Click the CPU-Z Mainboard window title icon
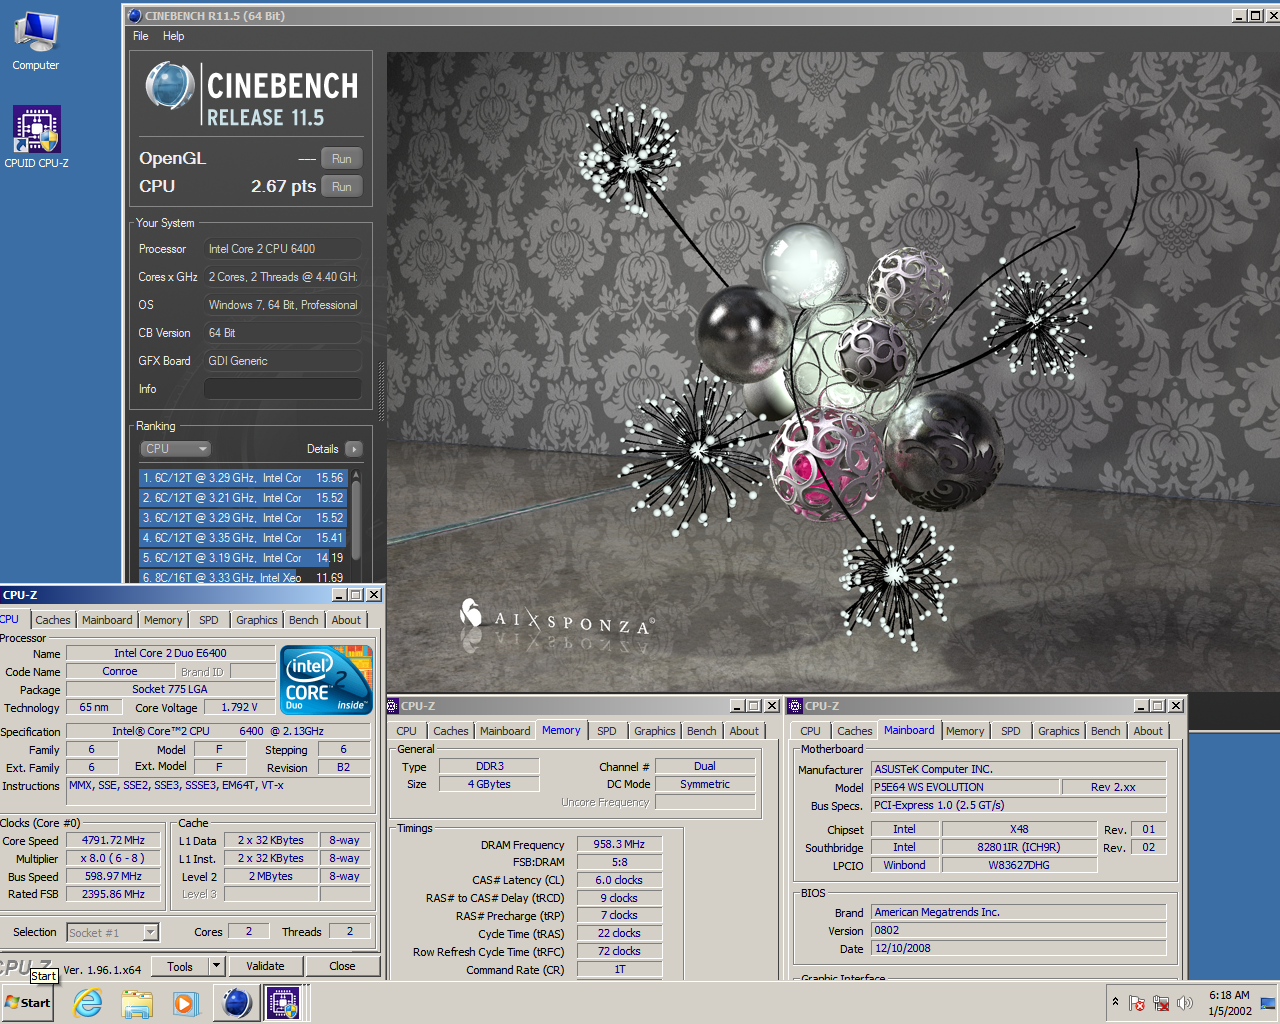1280x1024 pixels. point(796,706)
